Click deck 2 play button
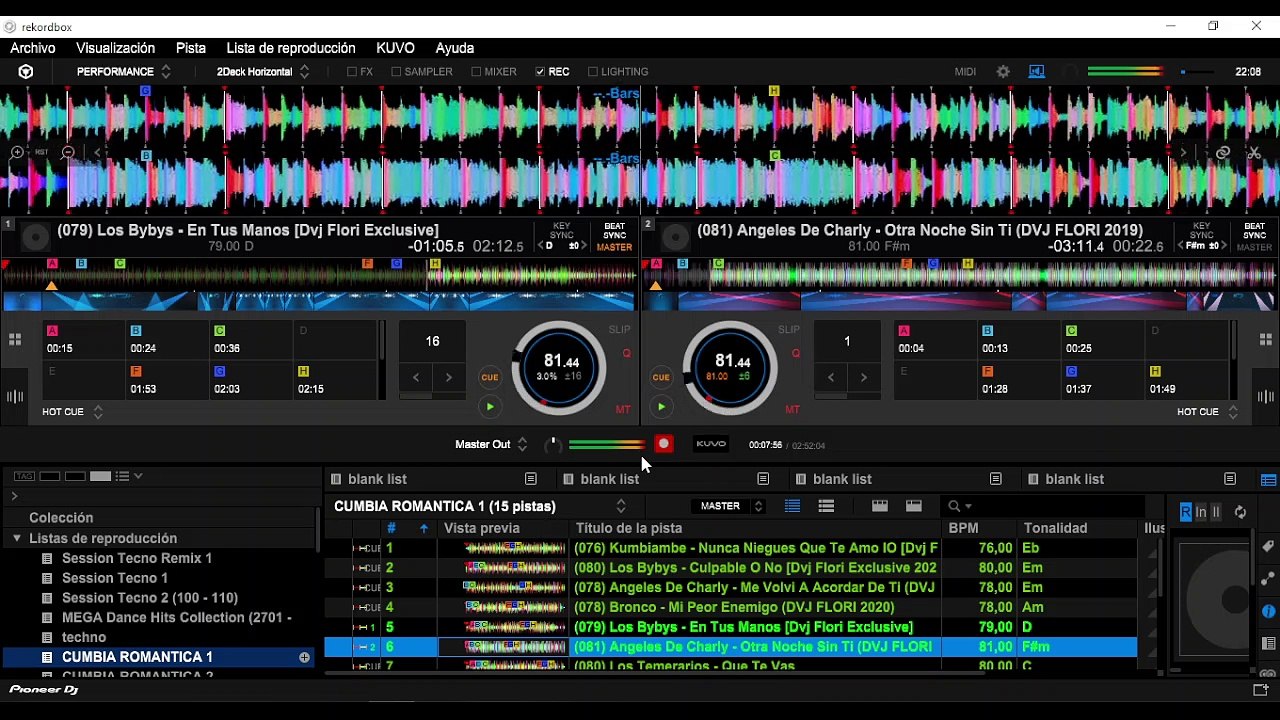Viewport: 1280px width, 720px height. 661,407
